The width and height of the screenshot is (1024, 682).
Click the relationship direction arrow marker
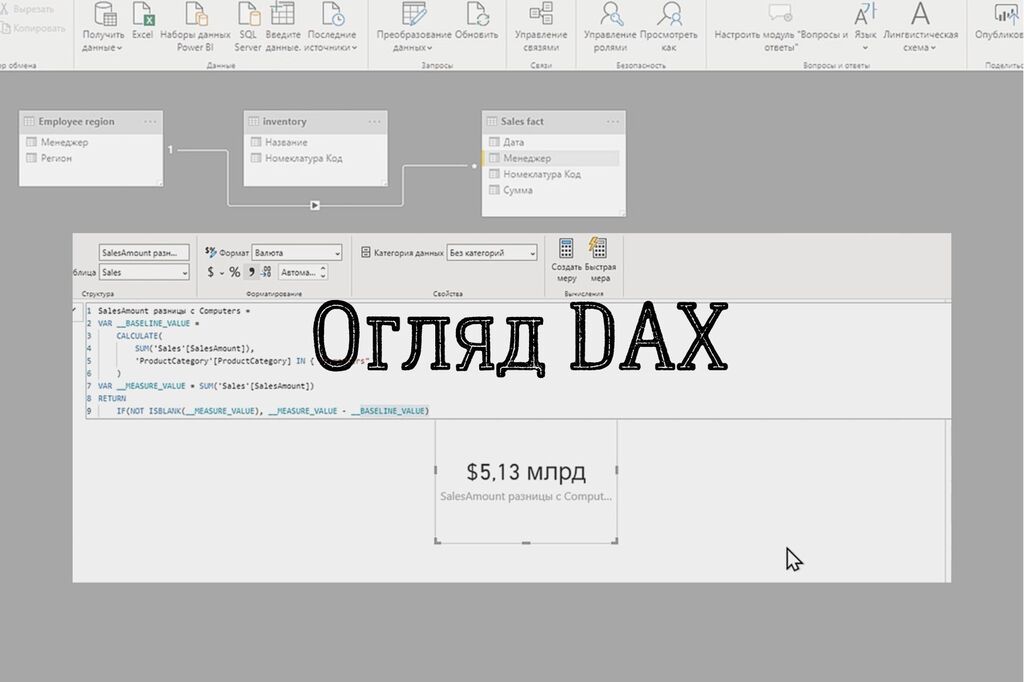(x=315, y=205)
